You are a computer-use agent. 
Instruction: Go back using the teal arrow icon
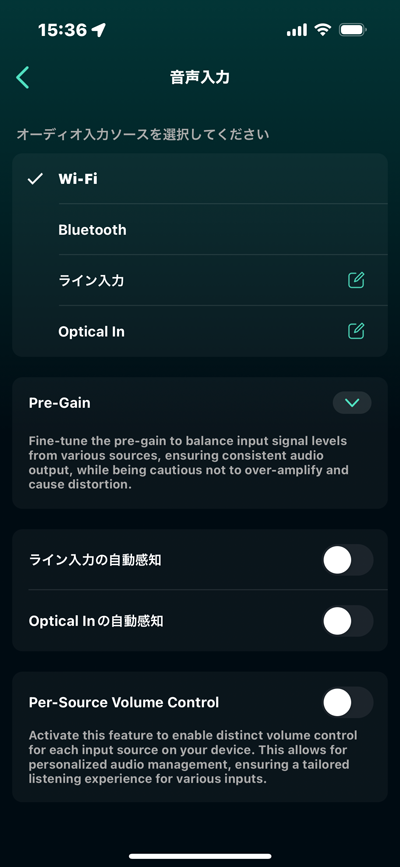[x=23, y=77]
